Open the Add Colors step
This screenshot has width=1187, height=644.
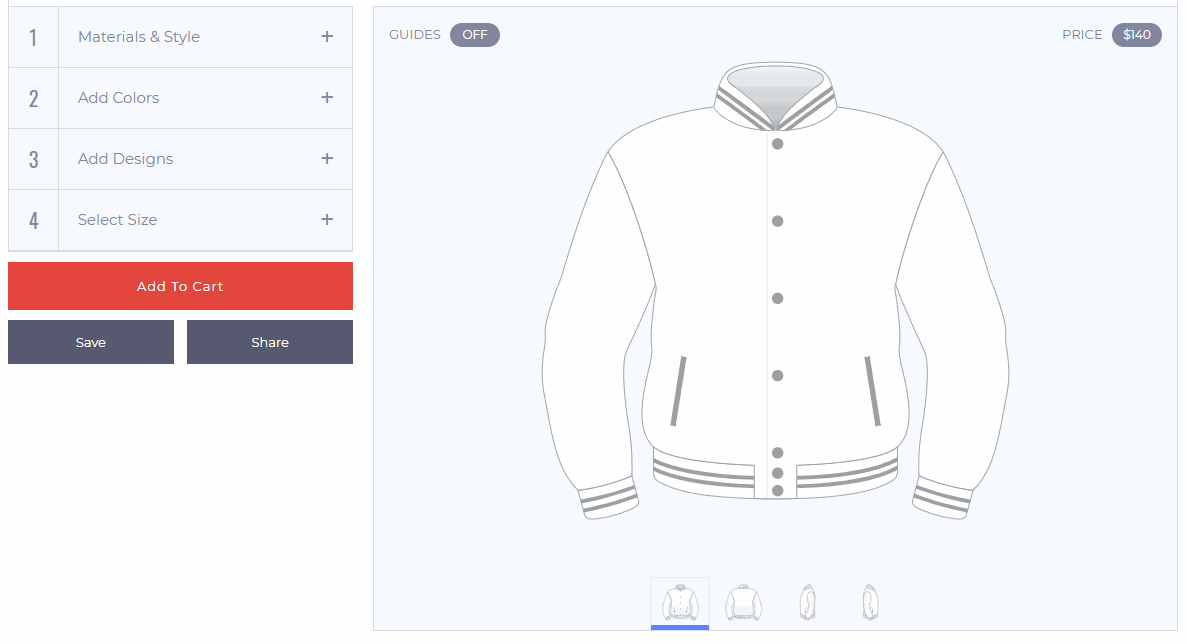[x=180, y=98]
